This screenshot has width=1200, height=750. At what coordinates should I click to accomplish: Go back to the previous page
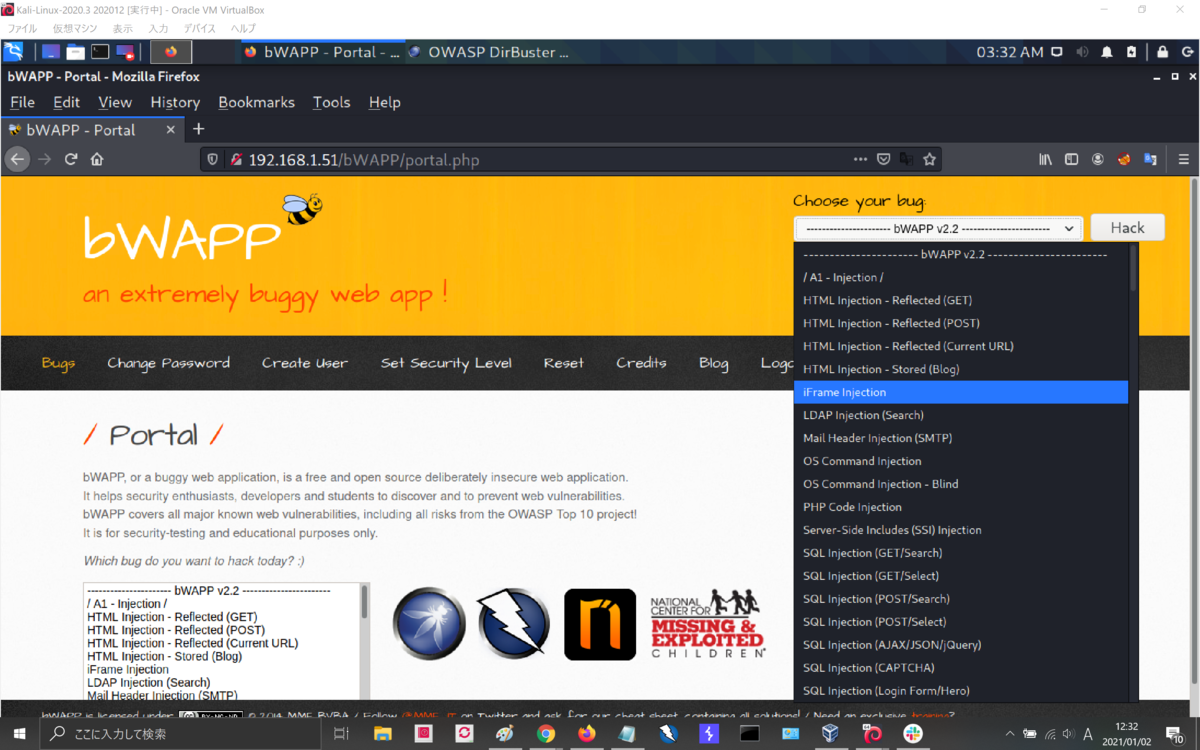coord(17,159)
